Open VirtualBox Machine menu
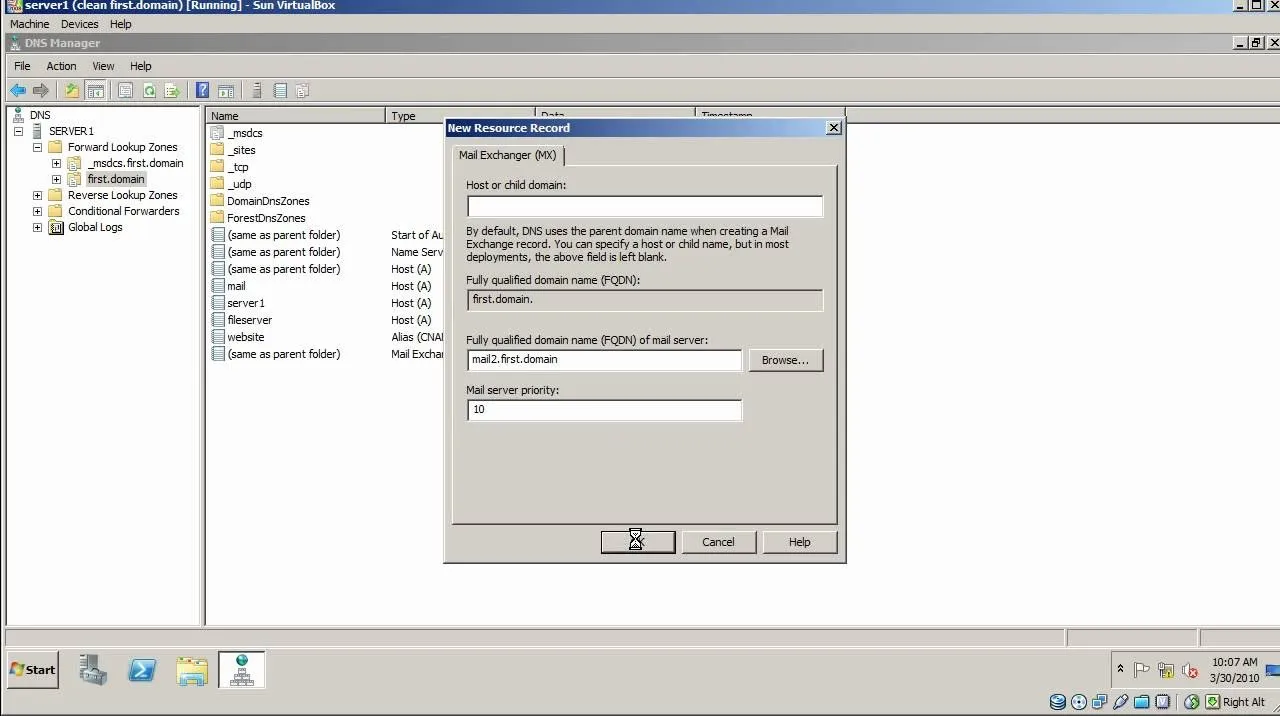This screenshot has height=716, width=1280. pyautogui.click(x=29, y=24)
